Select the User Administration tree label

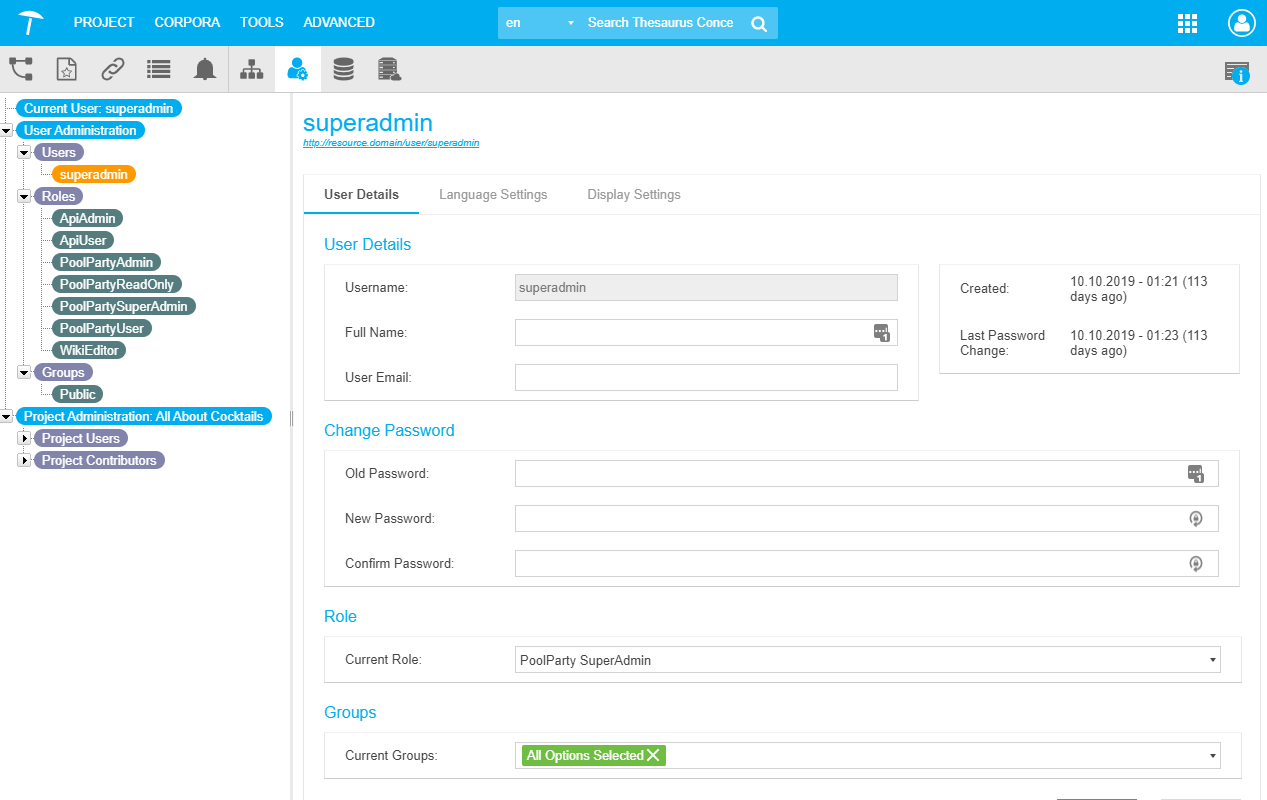coord(80,130)
